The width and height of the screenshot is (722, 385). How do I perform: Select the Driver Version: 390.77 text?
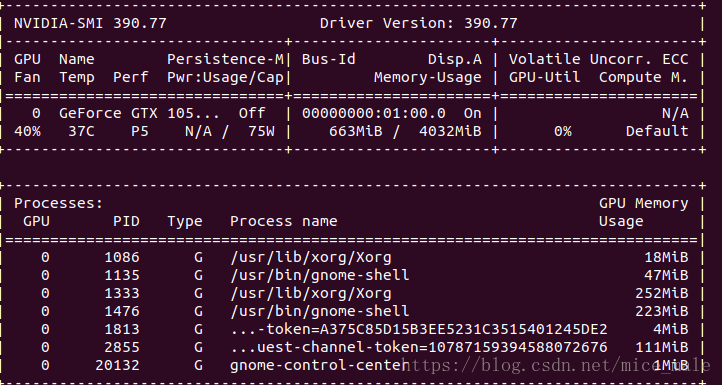(x=419, y=23)
